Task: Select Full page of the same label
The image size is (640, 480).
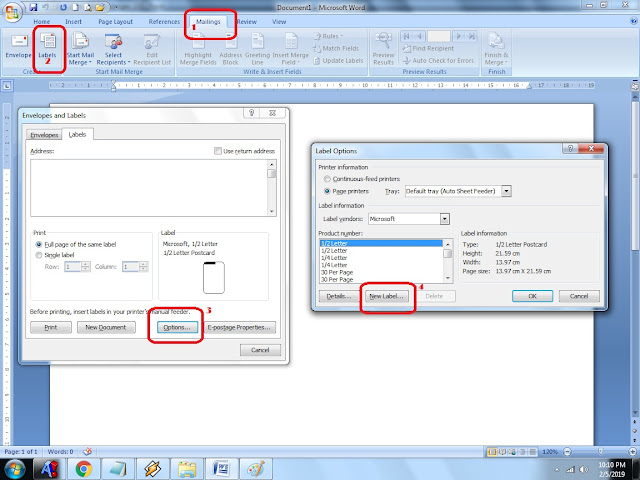Action: click(39, 244)
